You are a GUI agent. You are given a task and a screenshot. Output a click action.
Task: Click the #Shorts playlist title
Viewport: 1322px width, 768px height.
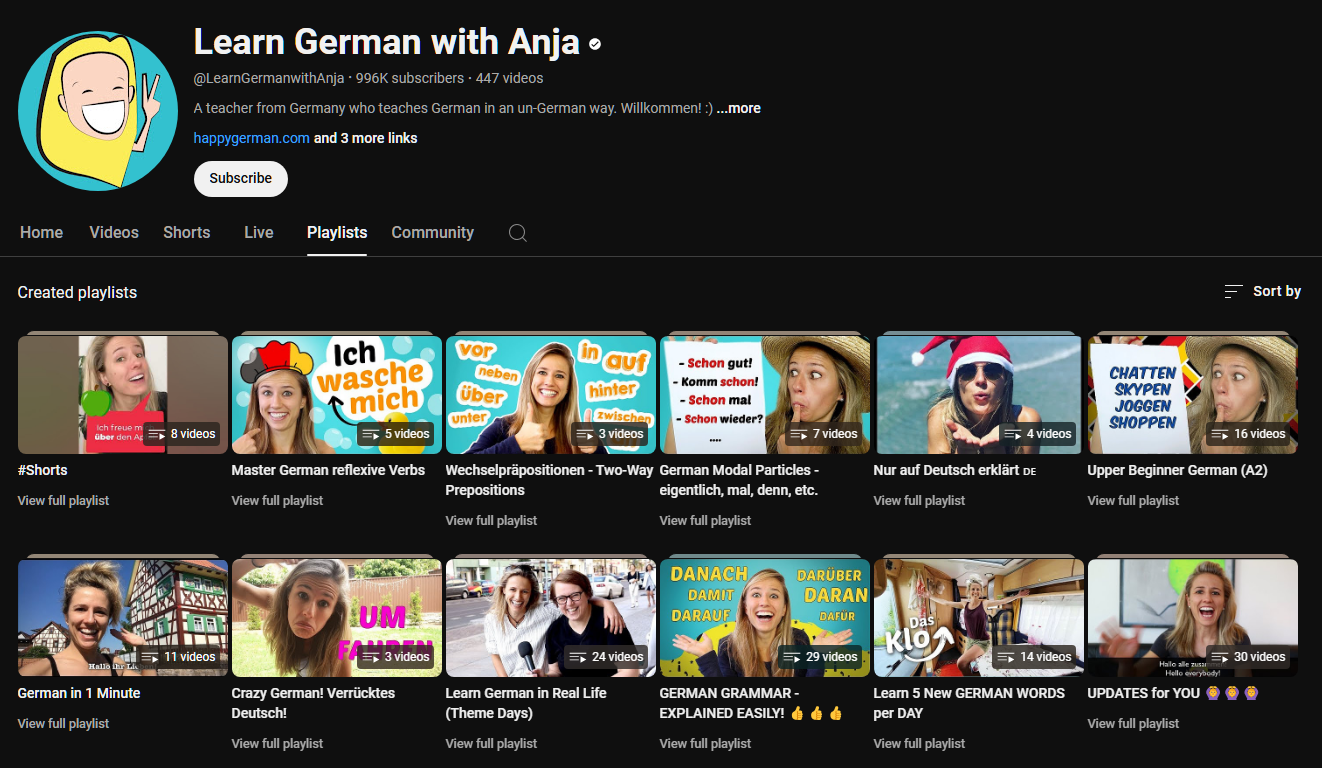click(43, 470)
